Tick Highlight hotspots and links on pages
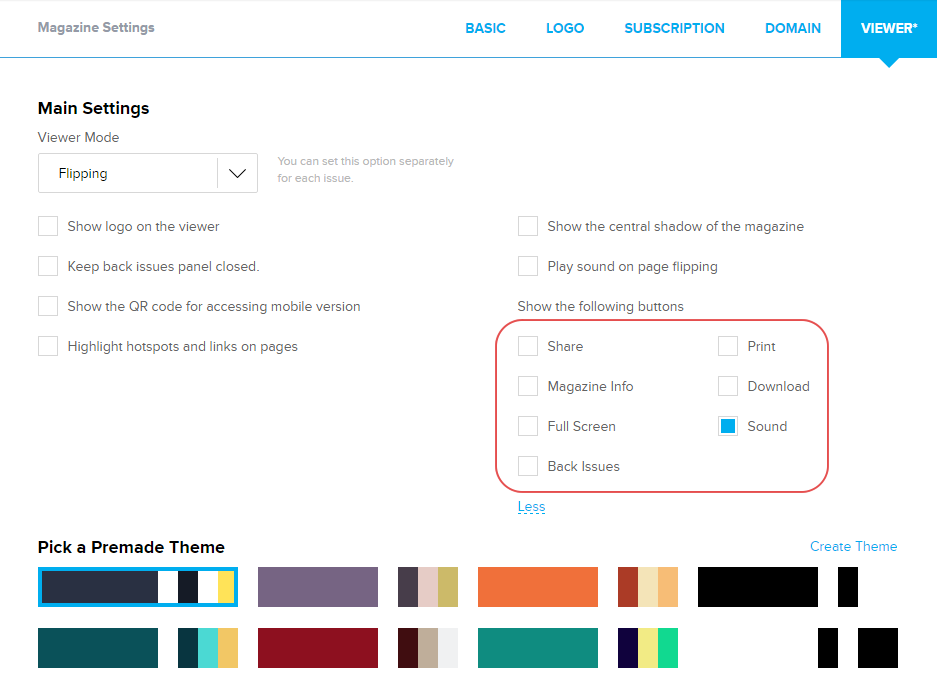The height and width of the screenshot is (678, 937). pos(48,346)
